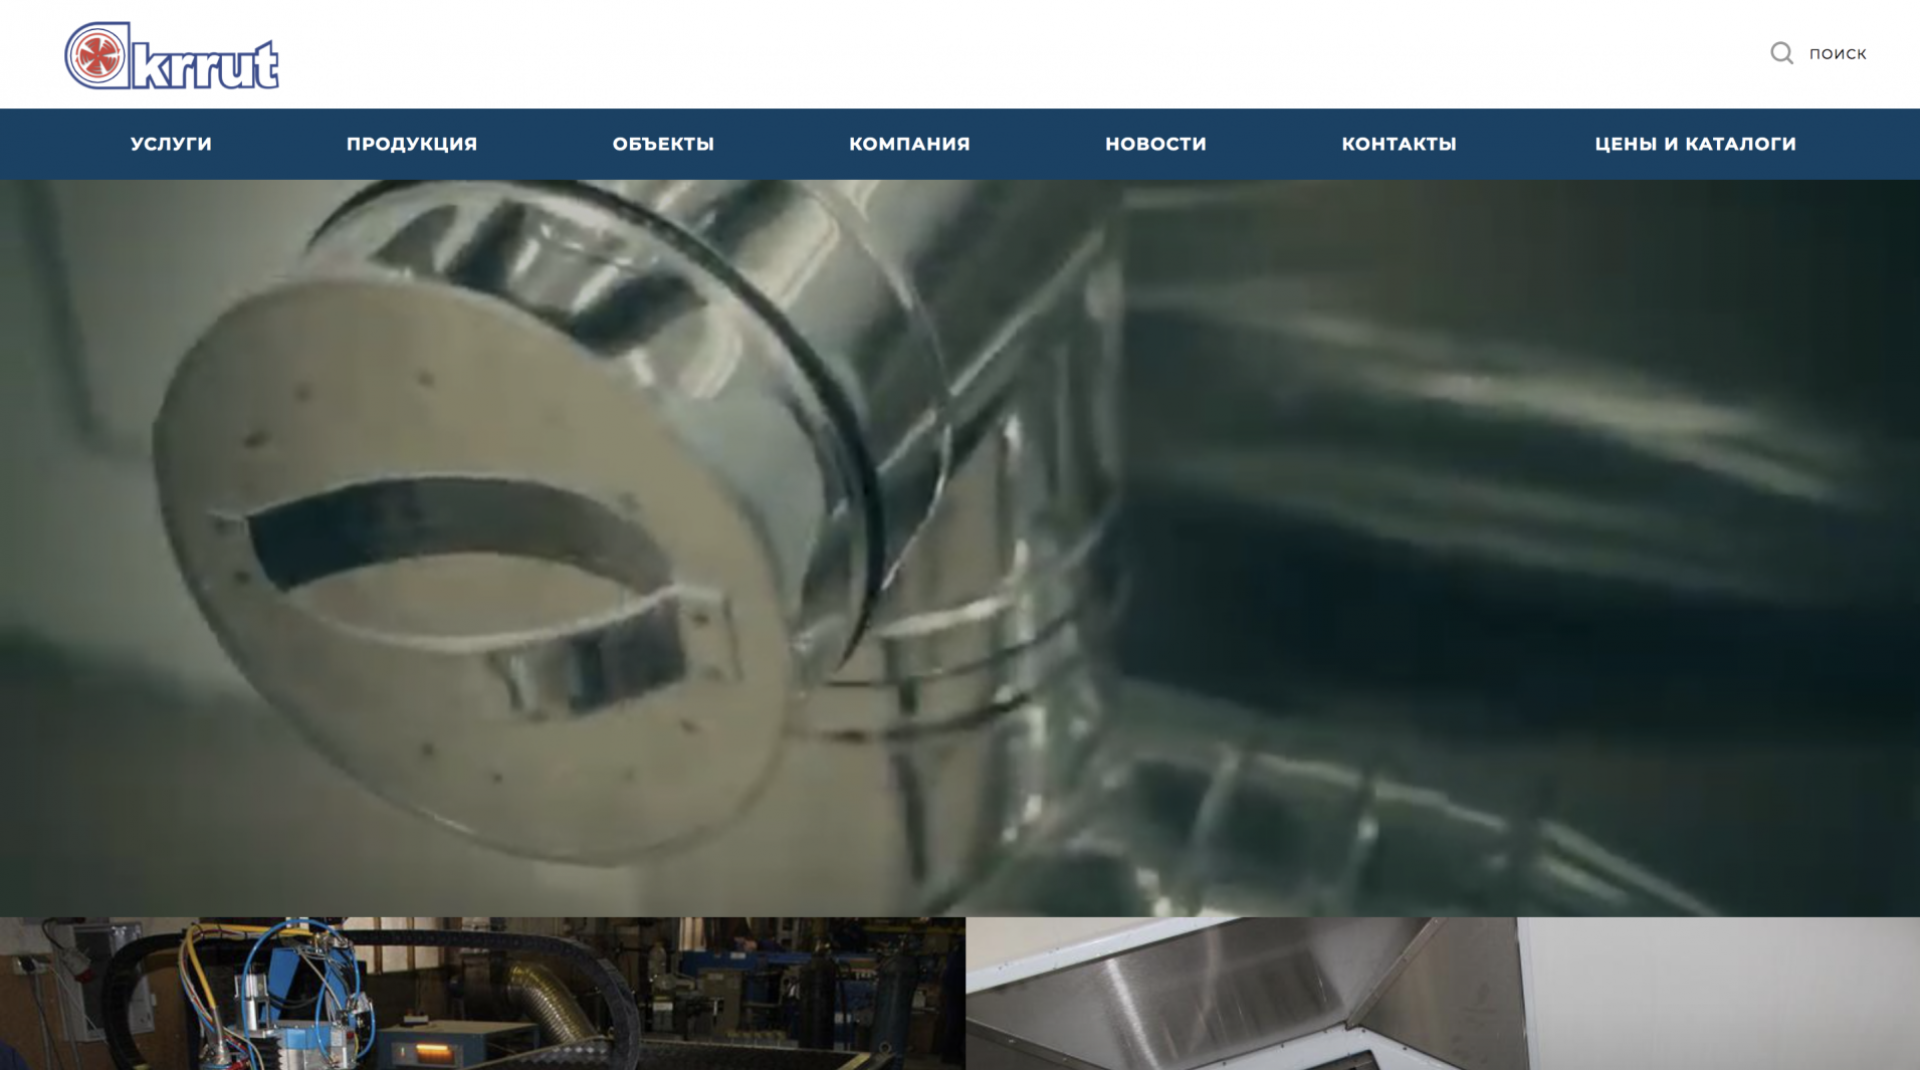
Task: Click the magnifying glass search icon
Action: tap(1781, 53)
